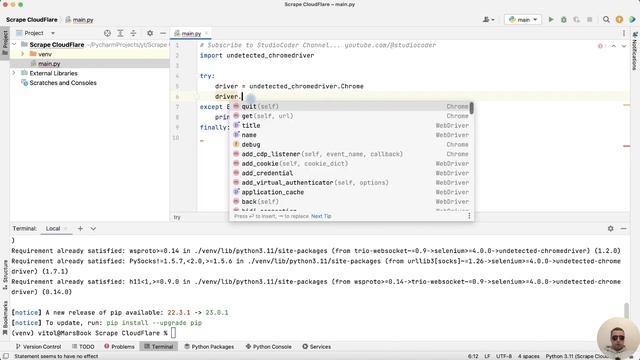Change 4 spaces indent setting
The height and width of the screenshot is (360, 640).
point(529,356)
